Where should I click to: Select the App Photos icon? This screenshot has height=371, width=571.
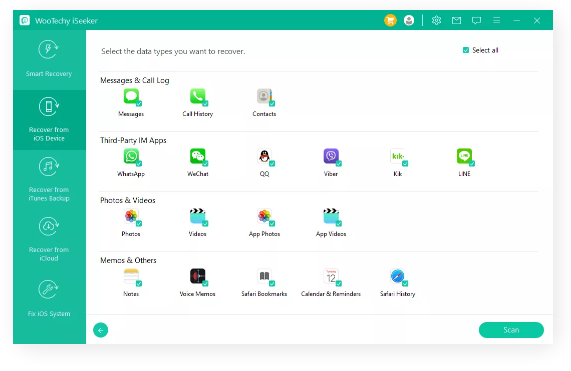pyautogui.click(x=264, y=216)
